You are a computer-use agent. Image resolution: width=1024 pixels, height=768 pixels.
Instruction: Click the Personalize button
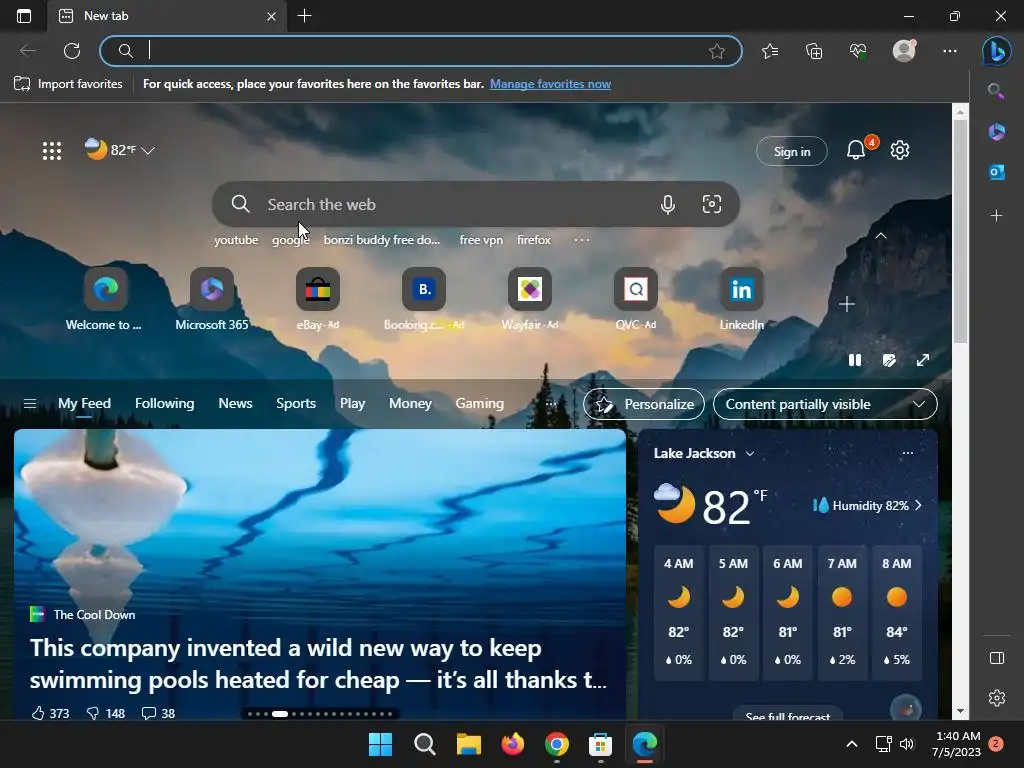644,404
